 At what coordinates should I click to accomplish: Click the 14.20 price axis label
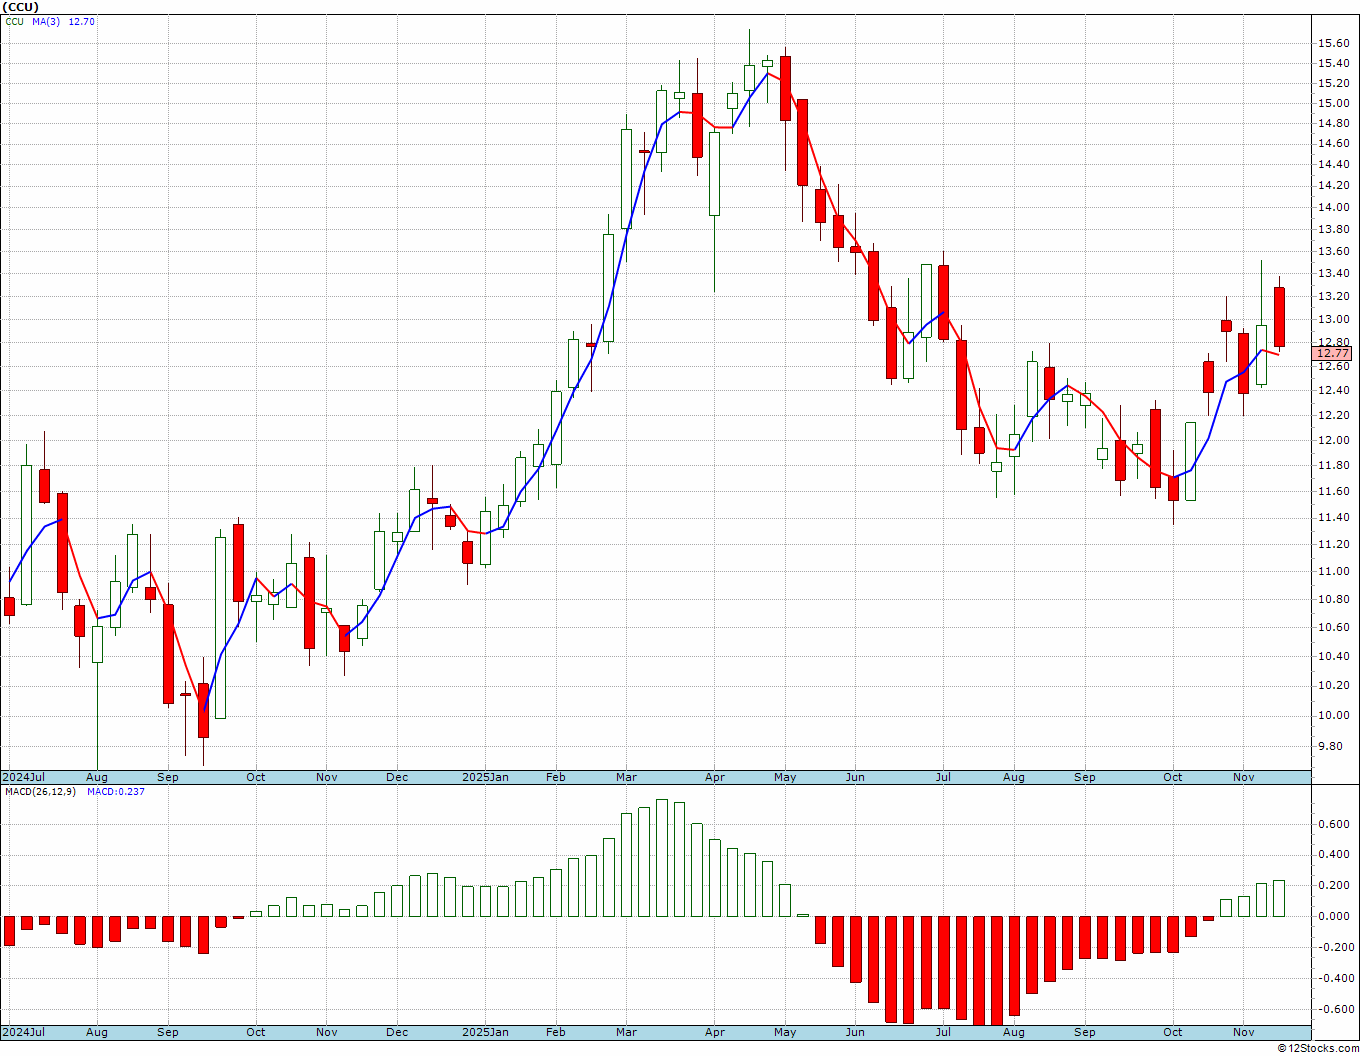[x=1333, y=186]
